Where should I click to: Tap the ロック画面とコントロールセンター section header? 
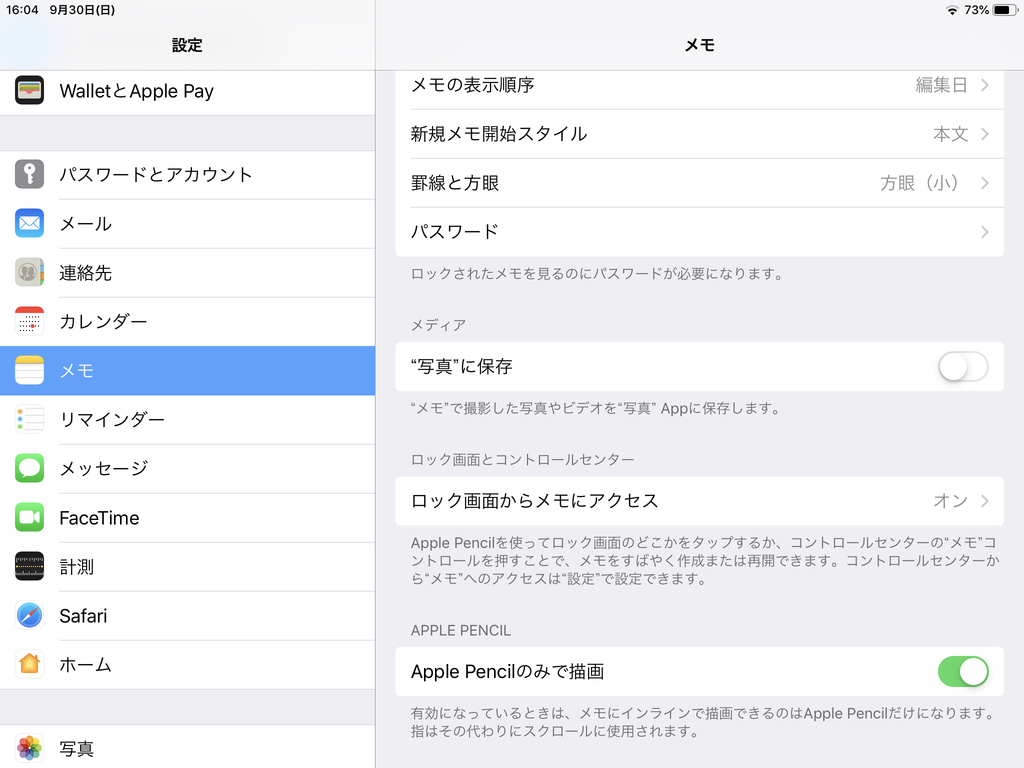coord(522,460)
